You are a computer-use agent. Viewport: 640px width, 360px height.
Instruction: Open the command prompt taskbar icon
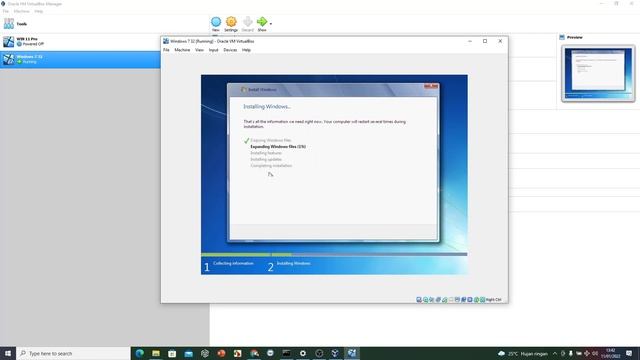tap(287, 353)
